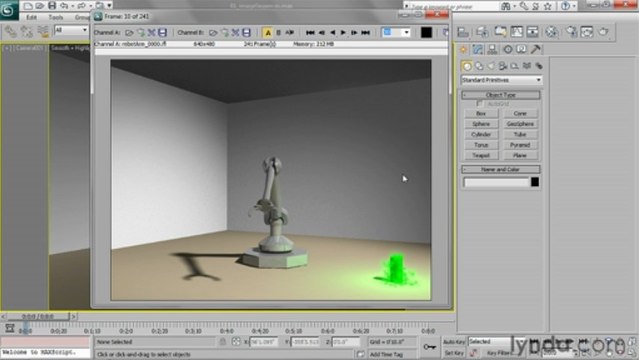
Task: Click the Undo icon in quick access bar
Action: coord(64,5)
